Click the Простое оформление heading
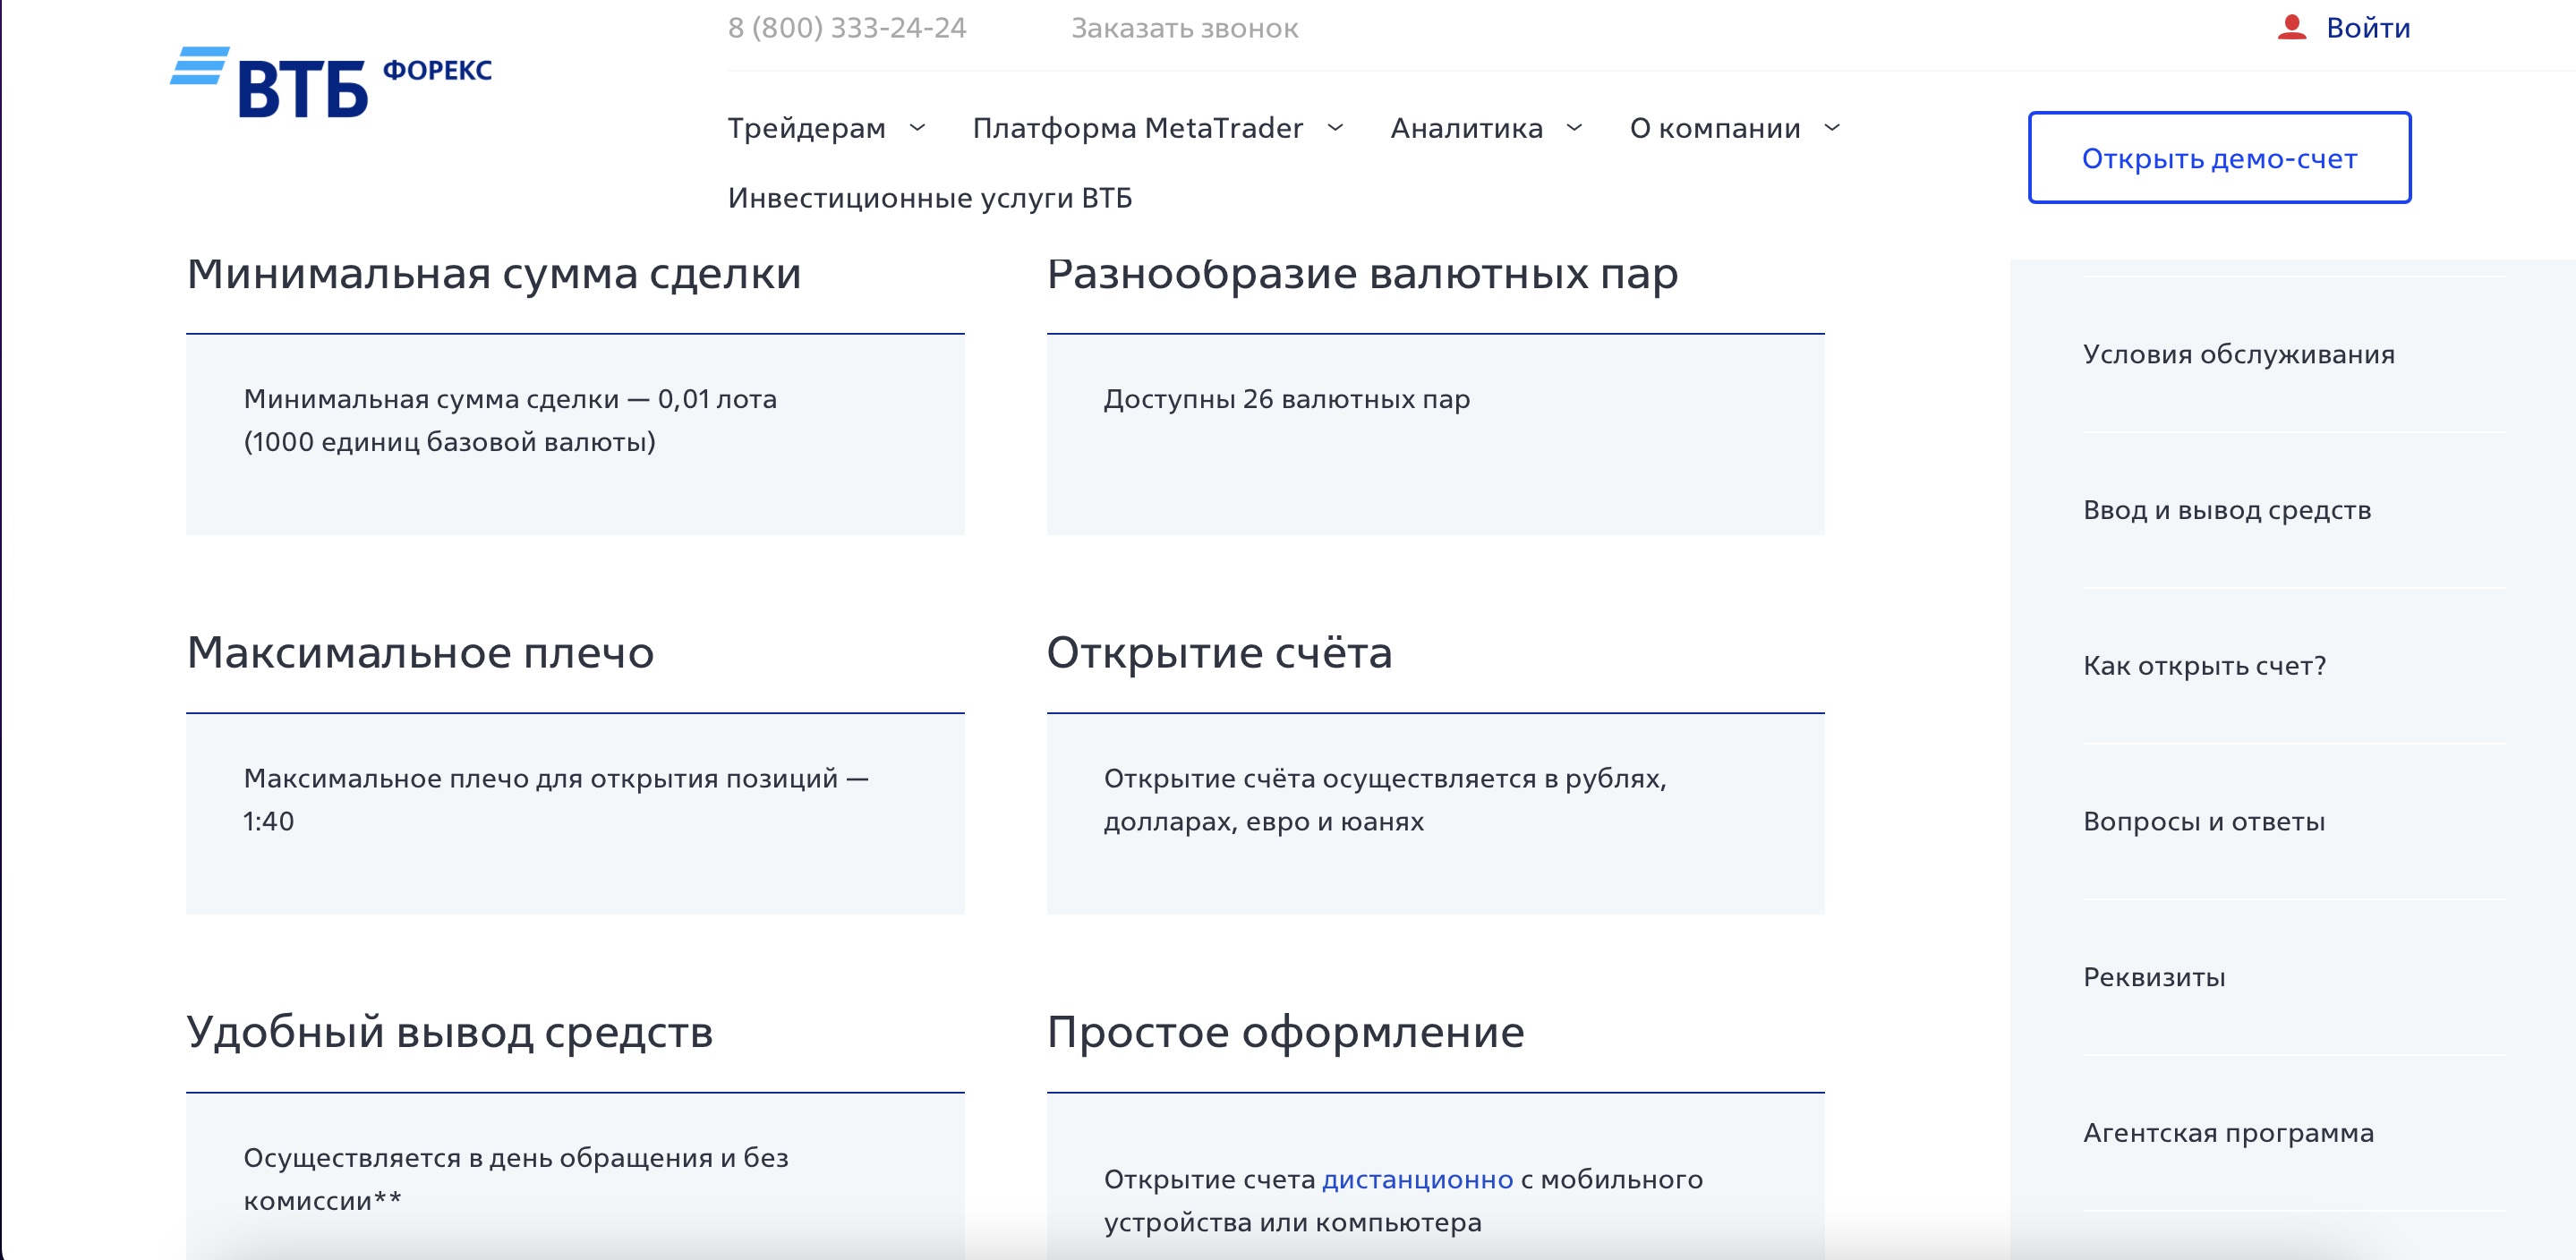The width and height of the screenshot is (2576, 1260). click(1285, 1031)
